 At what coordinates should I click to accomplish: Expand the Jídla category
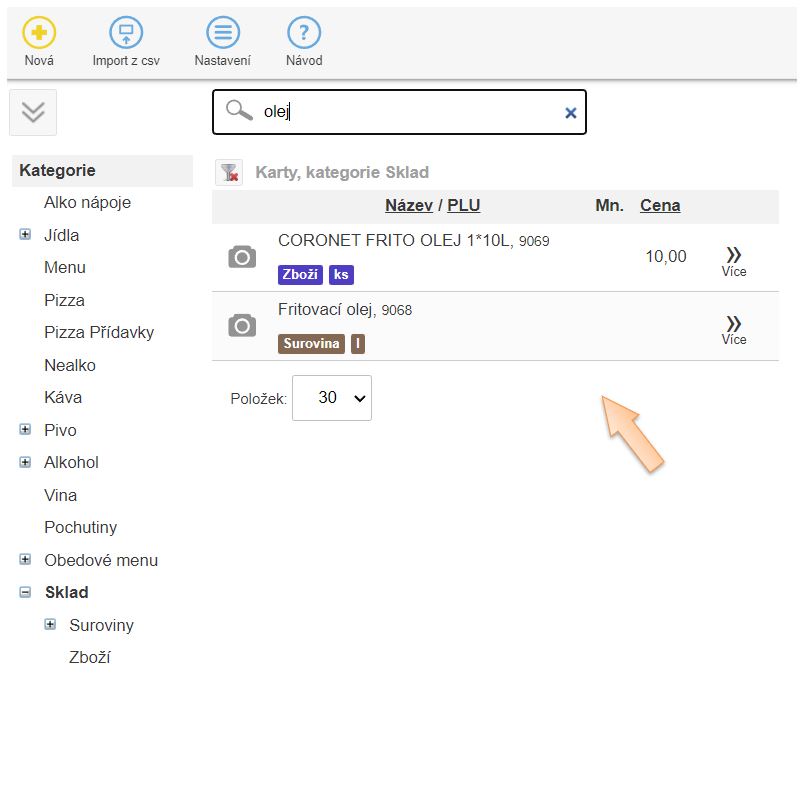(x=25, y=235)
